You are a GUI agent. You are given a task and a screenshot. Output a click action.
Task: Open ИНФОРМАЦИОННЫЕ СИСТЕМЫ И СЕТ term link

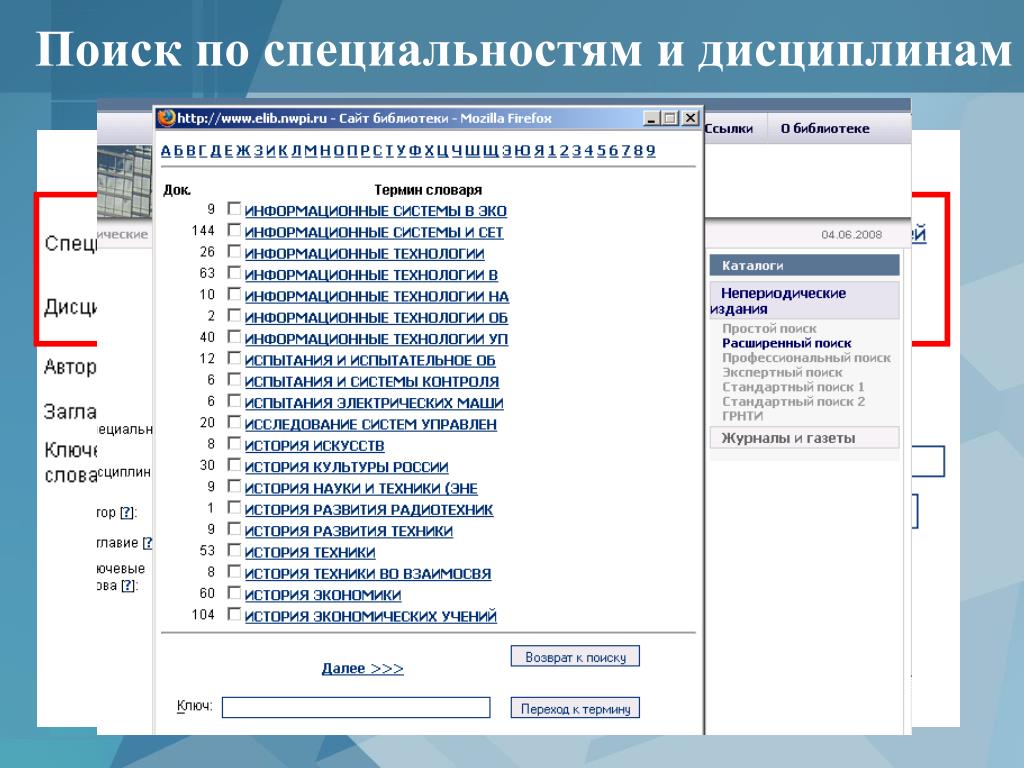coord(374,232)
